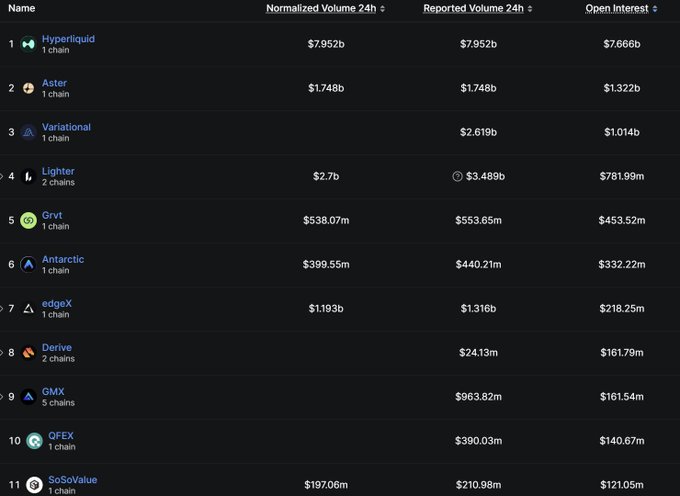The width and height of the screenshot is (680, 496).
Task: Select Antarctic reported volume $440.21m
Action: click(478, 264)
